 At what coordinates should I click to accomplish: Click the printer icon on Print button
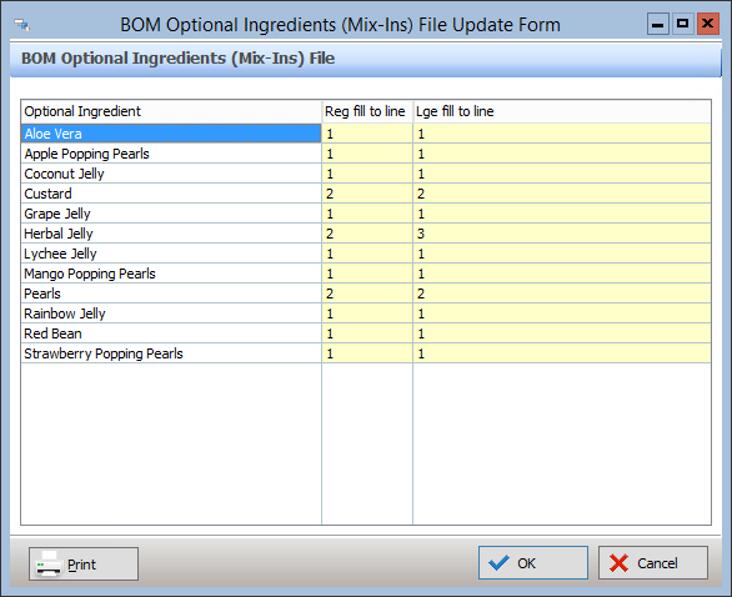[48, 564]
